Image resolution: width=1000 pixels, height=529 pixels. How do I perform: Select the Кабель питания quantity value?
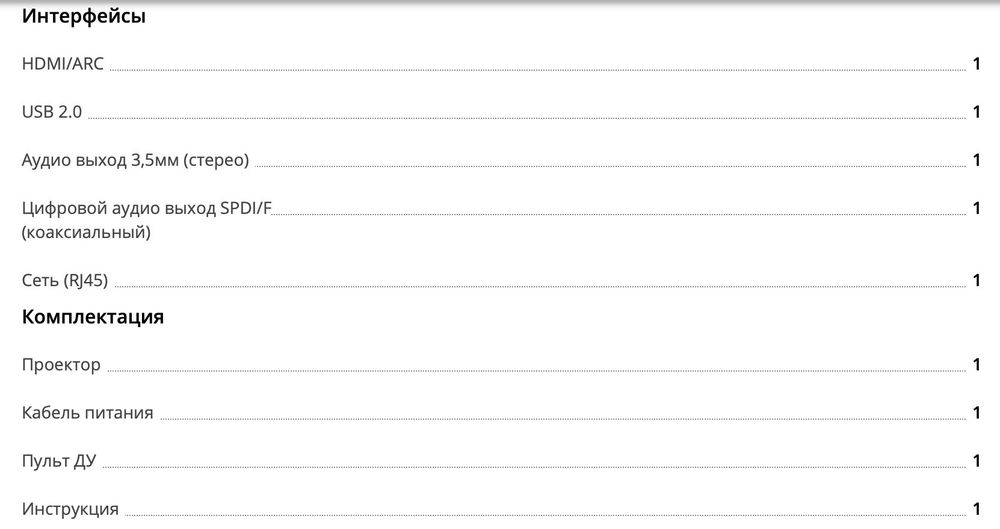976,413
